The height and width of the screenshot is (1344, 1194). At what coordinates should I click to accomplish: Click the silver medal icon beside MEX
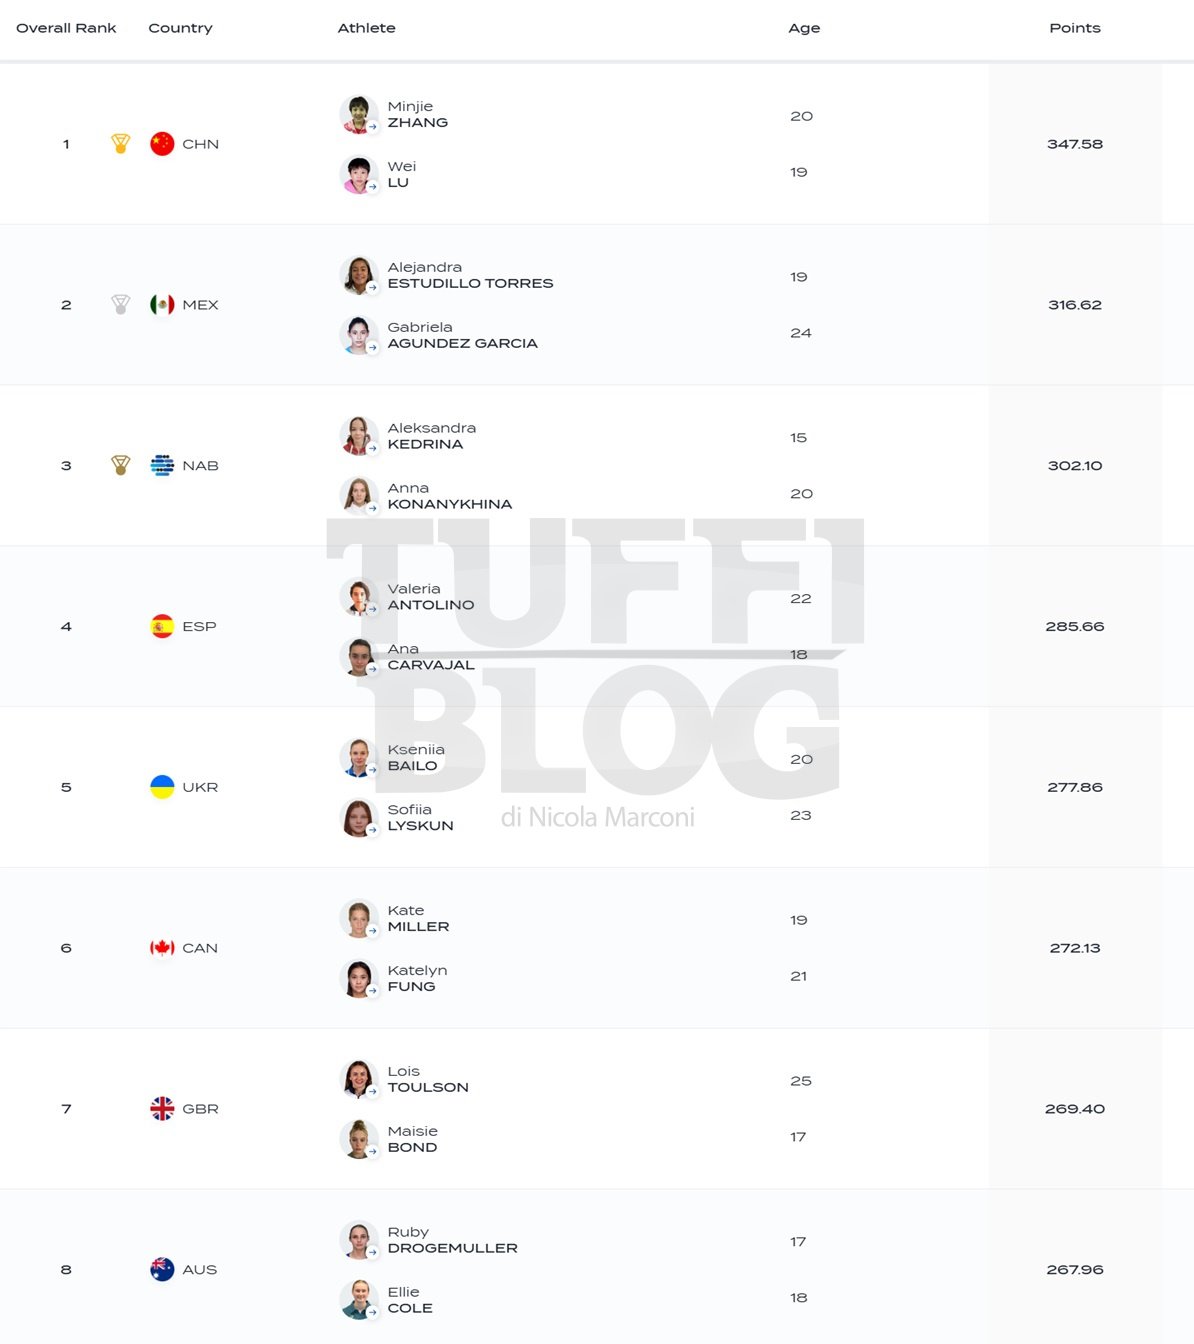coord(121,305)
